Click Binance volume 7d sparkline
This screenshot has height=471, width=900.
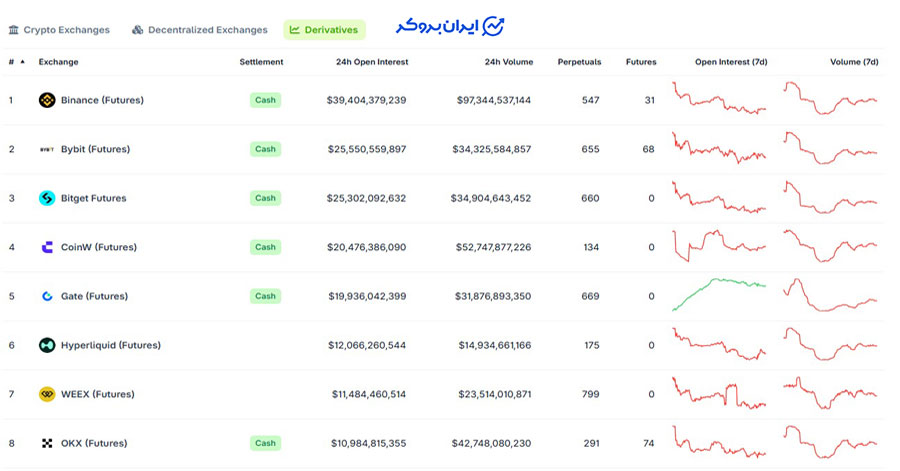tap(830, 99)
